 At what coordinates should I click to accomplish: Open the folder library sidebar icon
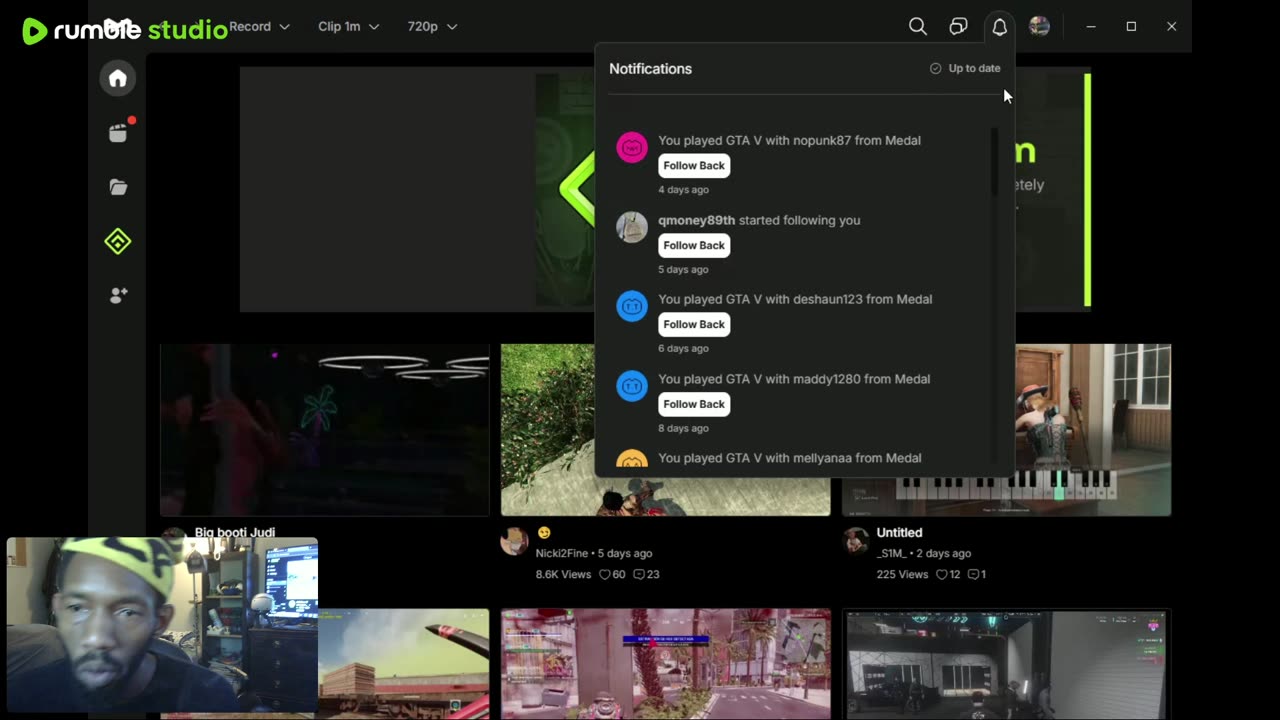point(118,187)
